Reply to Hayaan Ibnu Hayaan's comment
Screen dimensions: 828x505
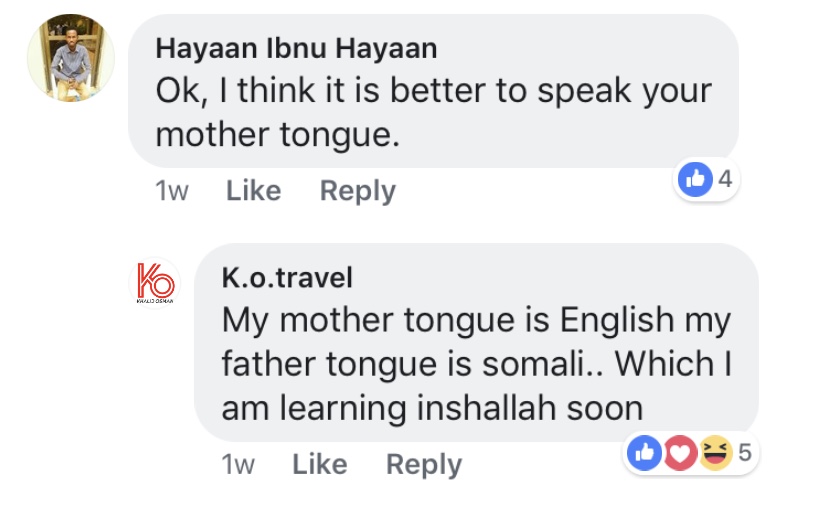click(x=357, y=191)
